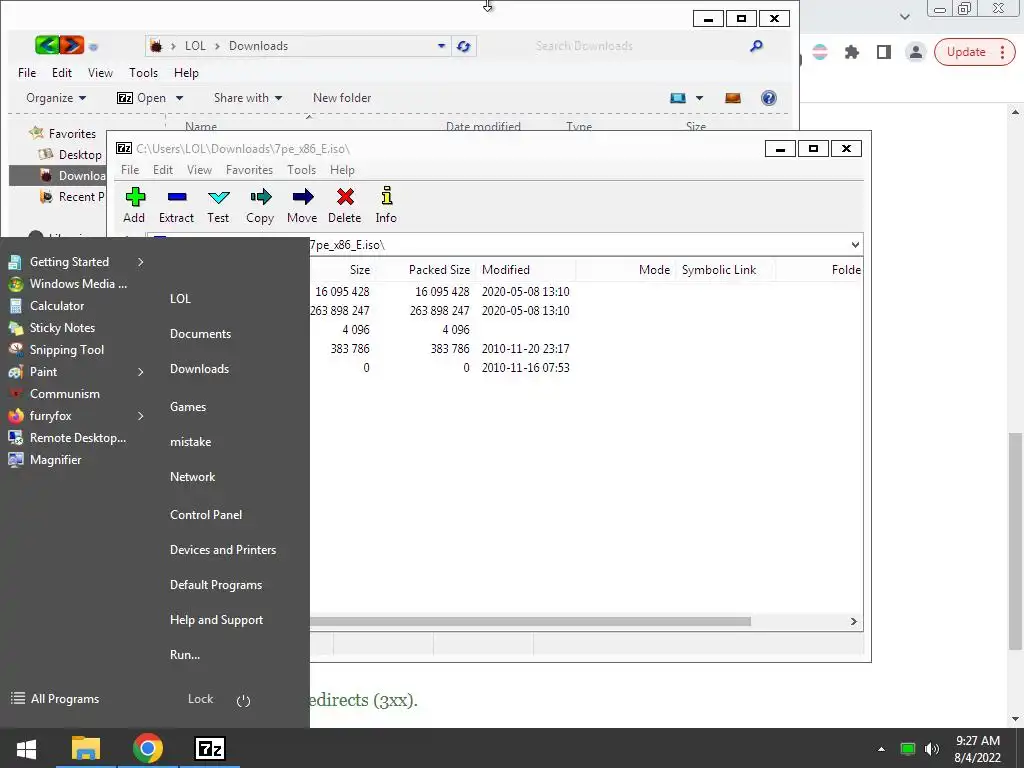1024x768 pixels.
Task: Expand the furryfox submenu arrow
Action: (140, 416)
